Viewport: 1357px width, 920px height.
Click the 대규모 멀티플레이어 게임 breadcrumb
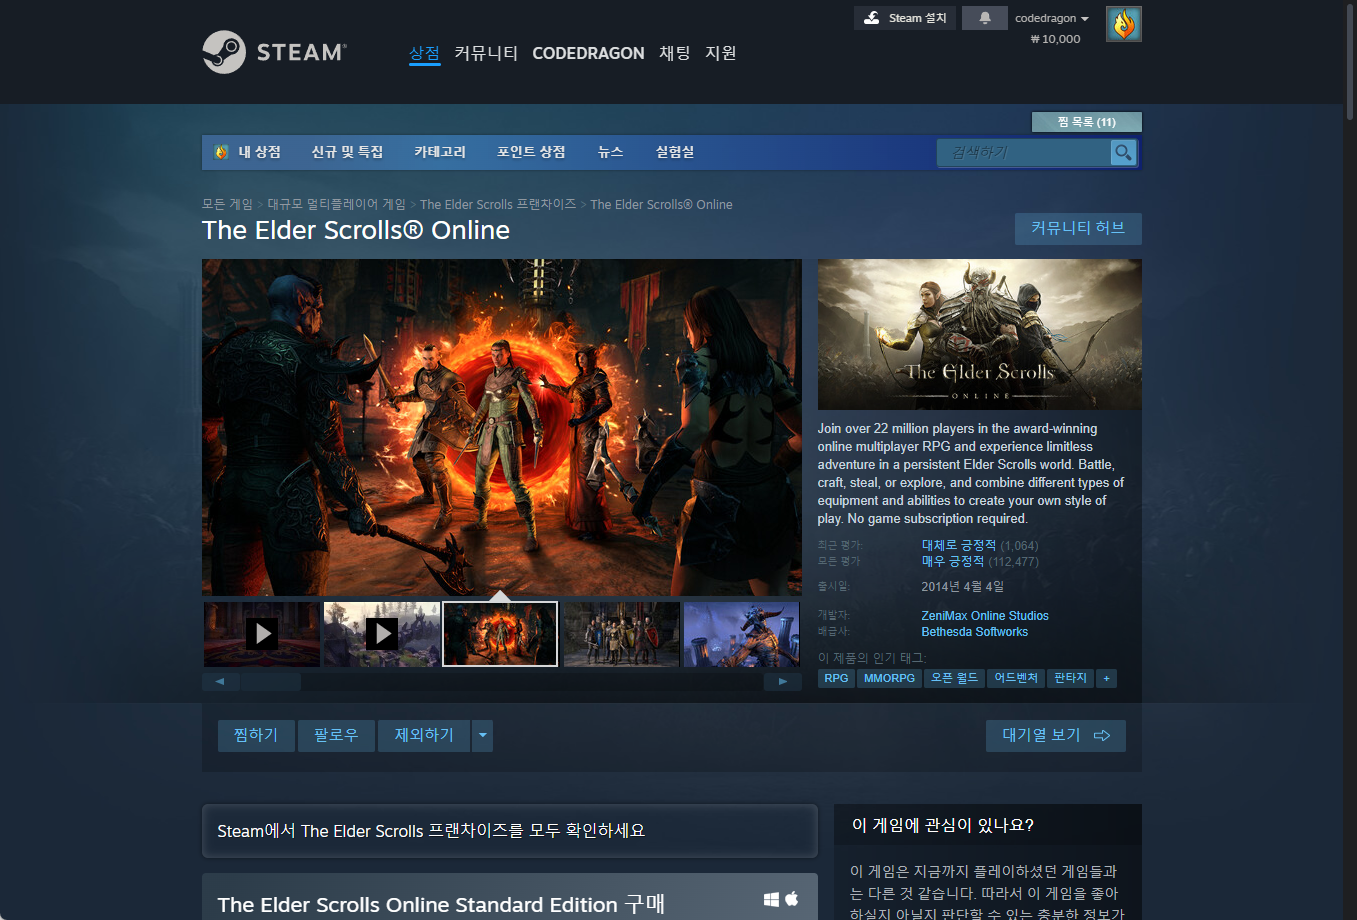[x=336, y=204]
